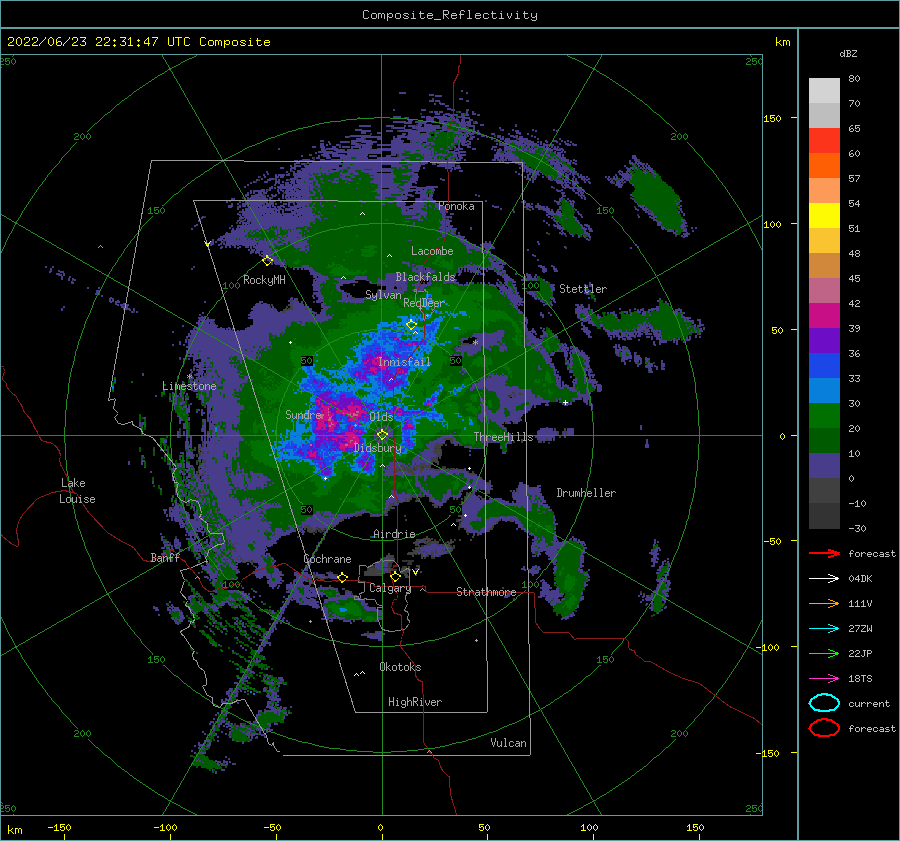Click the Lake Louise label

pyautogui.click(x=77, y=491)
